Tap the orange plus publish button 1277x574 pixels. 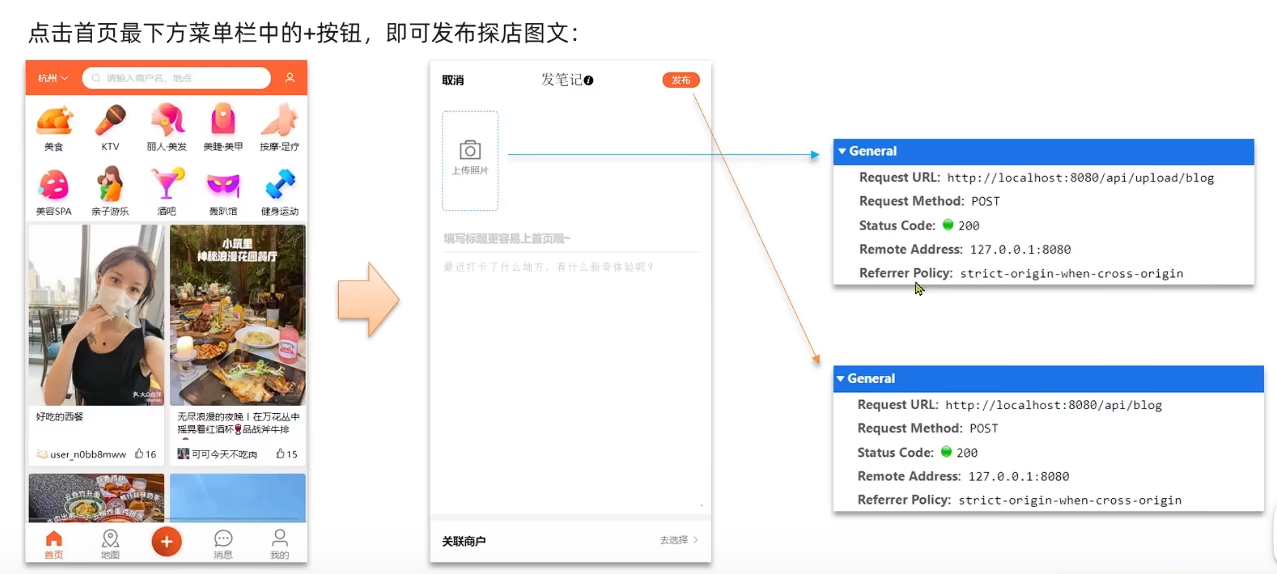click(x=166, y=541)
